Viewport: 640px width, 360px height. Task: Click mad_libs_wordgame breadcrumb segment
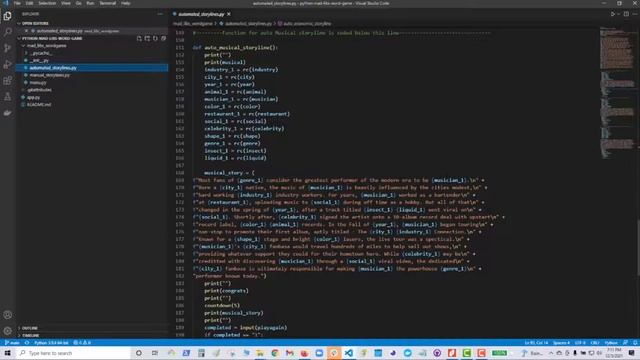193,24
